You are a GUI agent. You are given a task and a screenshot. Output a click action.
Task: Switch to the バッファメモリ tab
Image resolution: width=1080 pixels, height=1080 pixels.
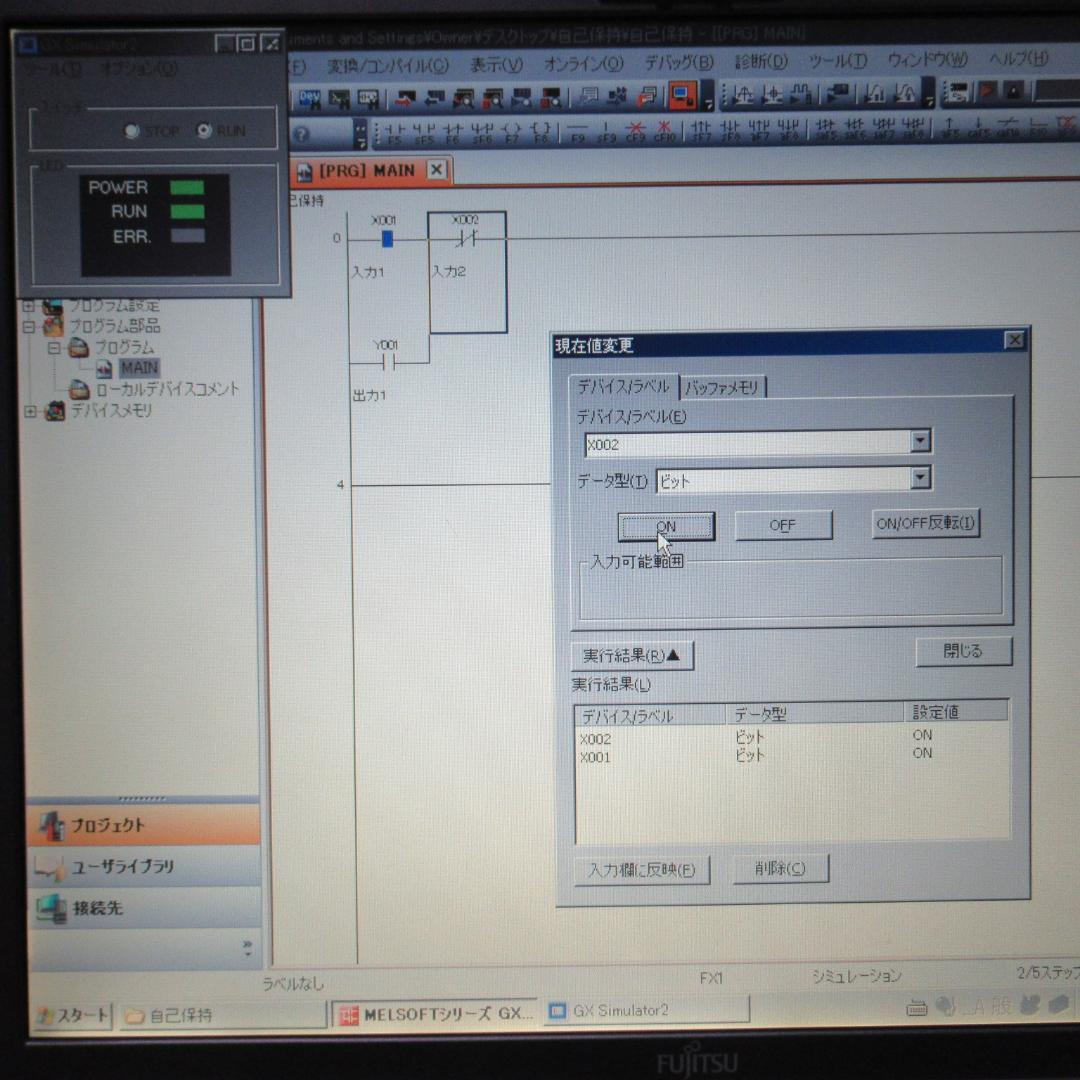tap(722, 388)
